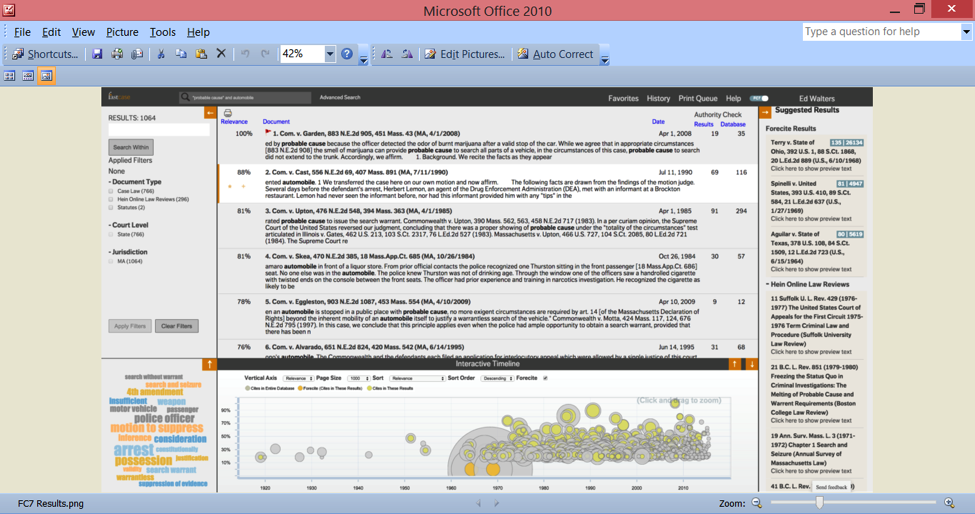Click the Undo arrow icon
This screenshot has height=514, width=975.
(x=245, y=54)
